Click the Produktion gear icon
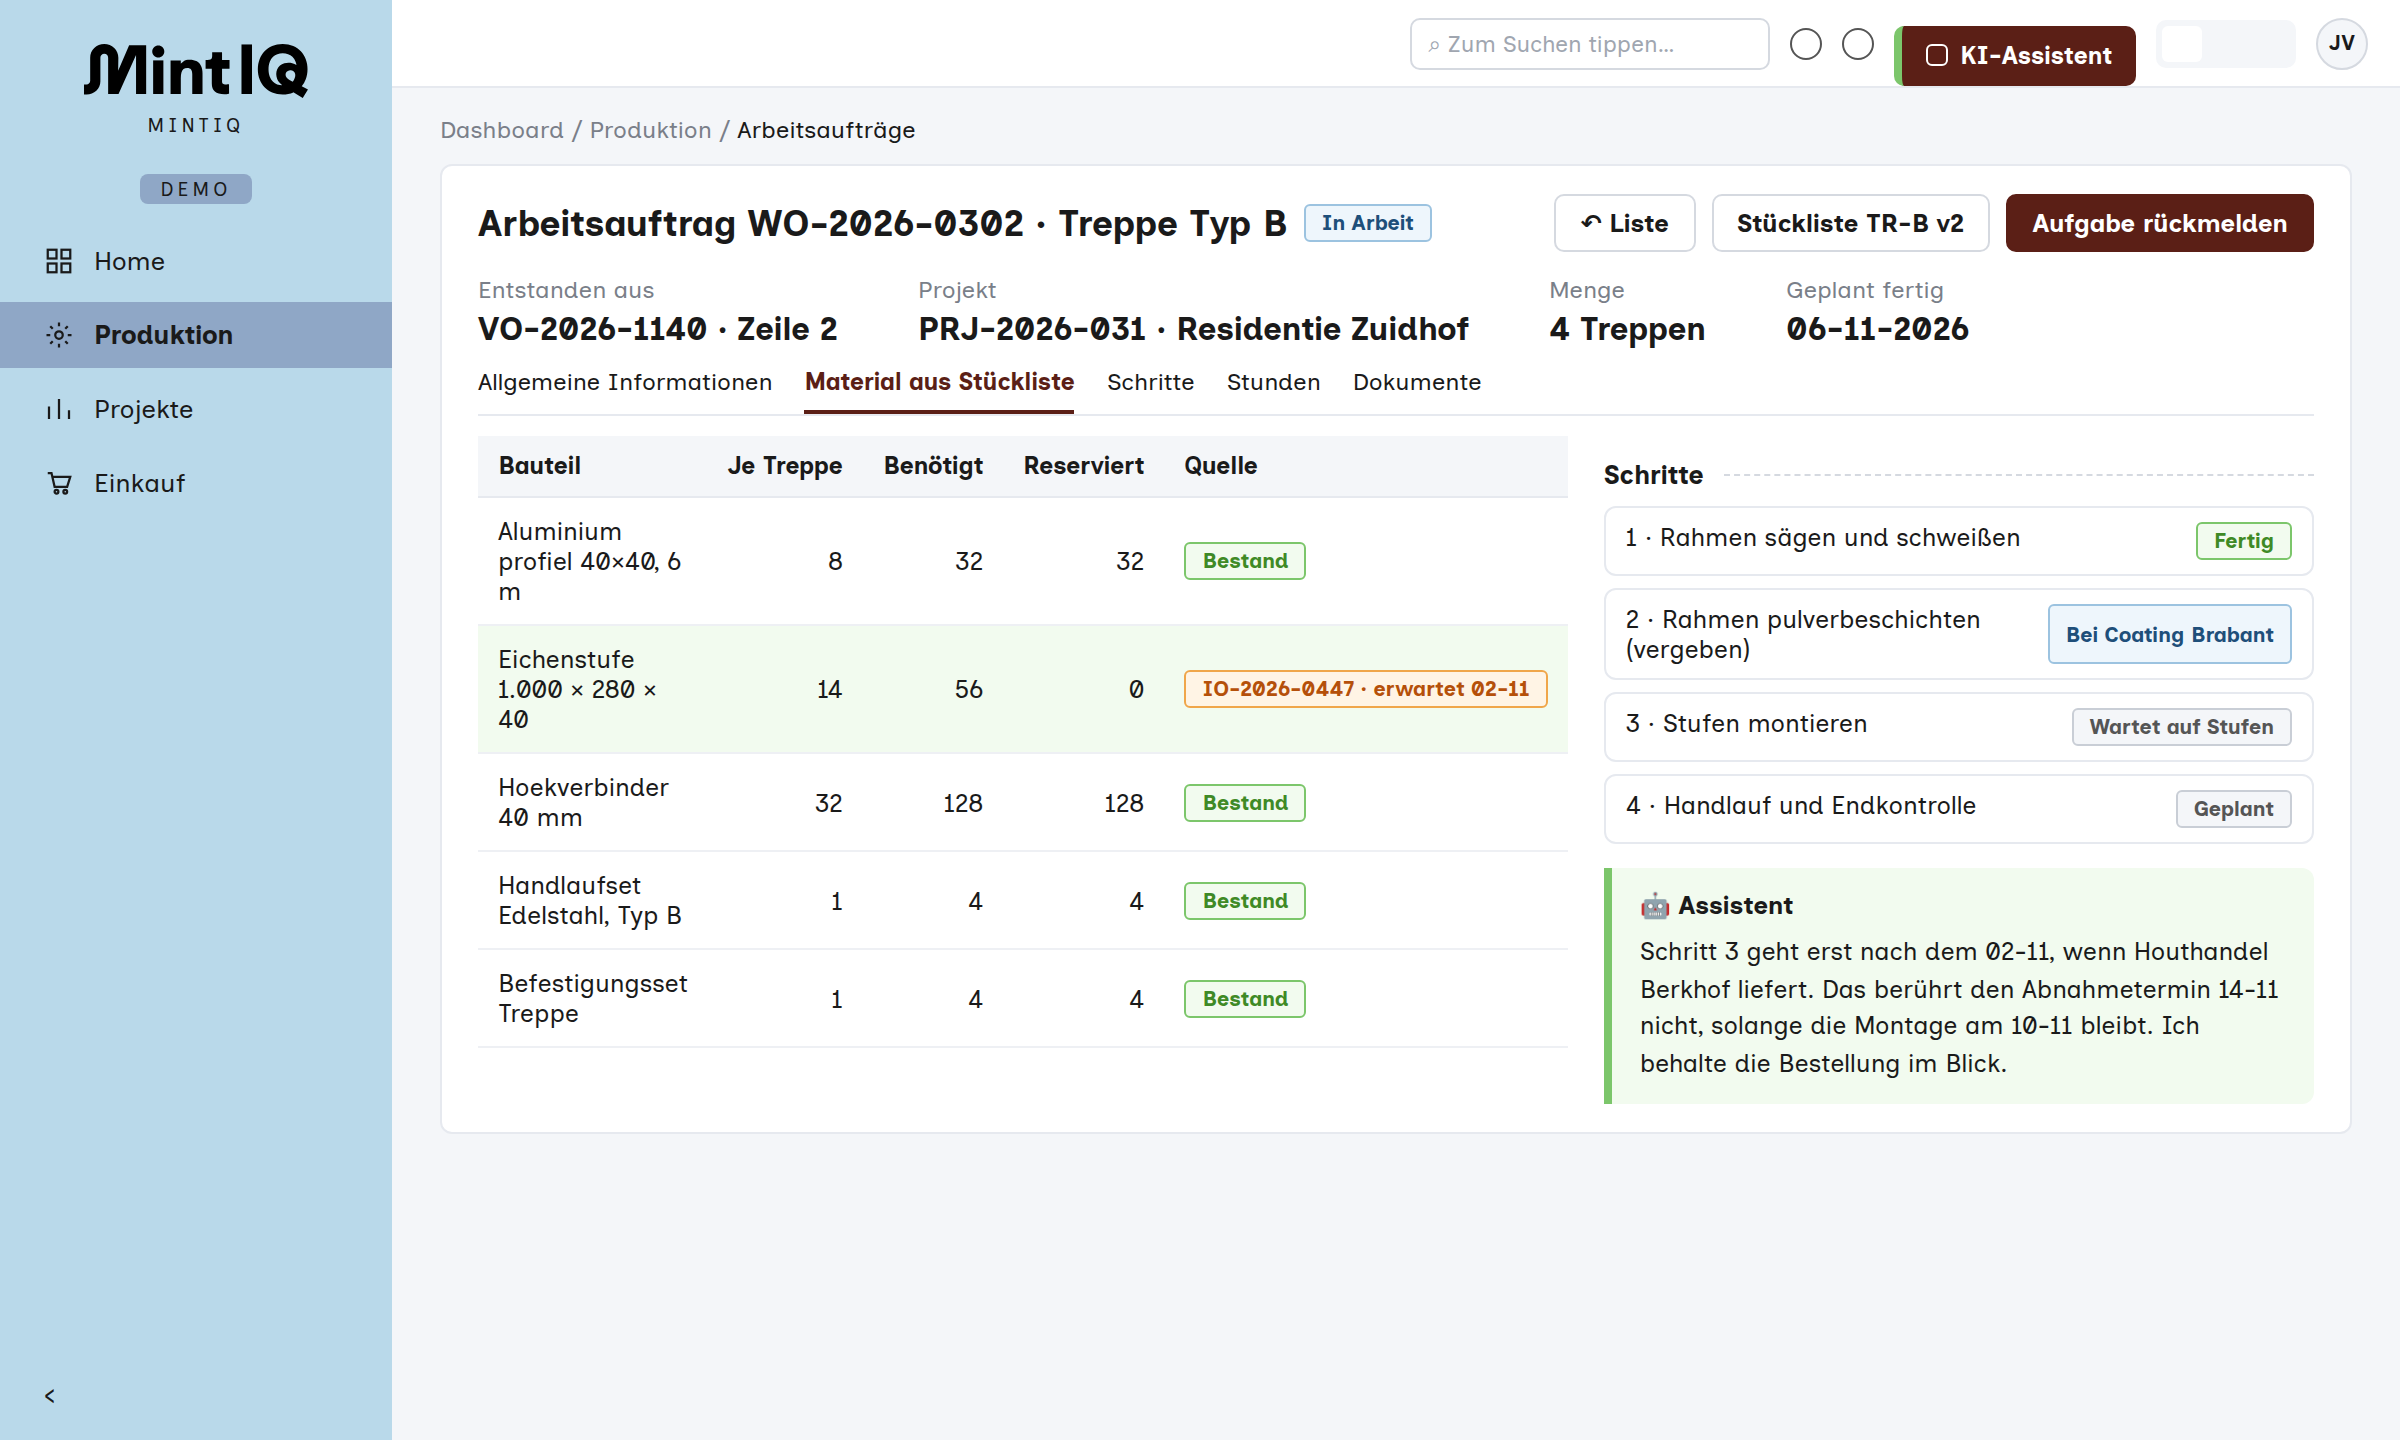The image size is (2400, 1440). (59, 335)
